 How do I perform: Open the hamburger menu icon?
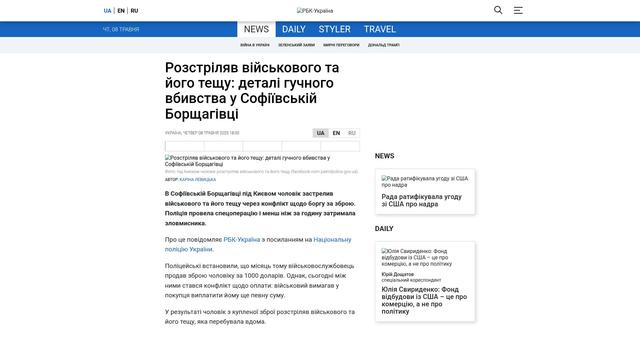pyautogui.click(x=518, y=11)
